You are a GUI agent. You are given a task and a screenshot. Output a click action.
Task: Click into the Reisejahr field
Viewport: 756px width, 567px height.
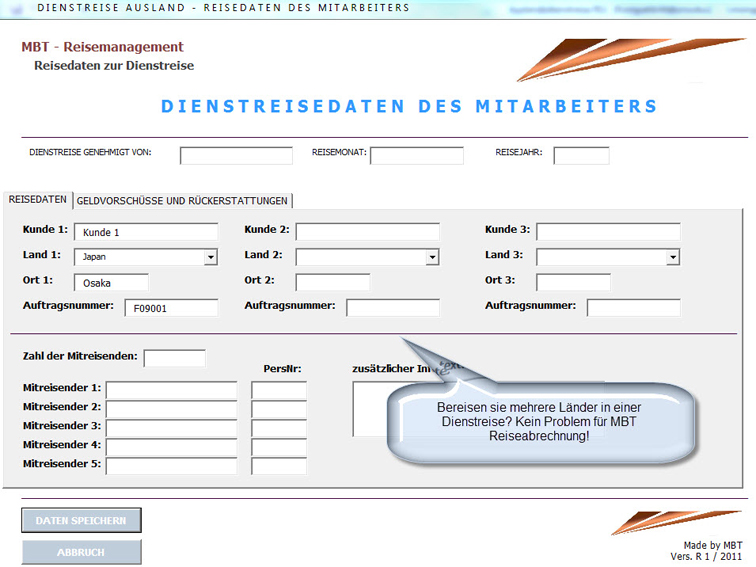coord(581,155)
